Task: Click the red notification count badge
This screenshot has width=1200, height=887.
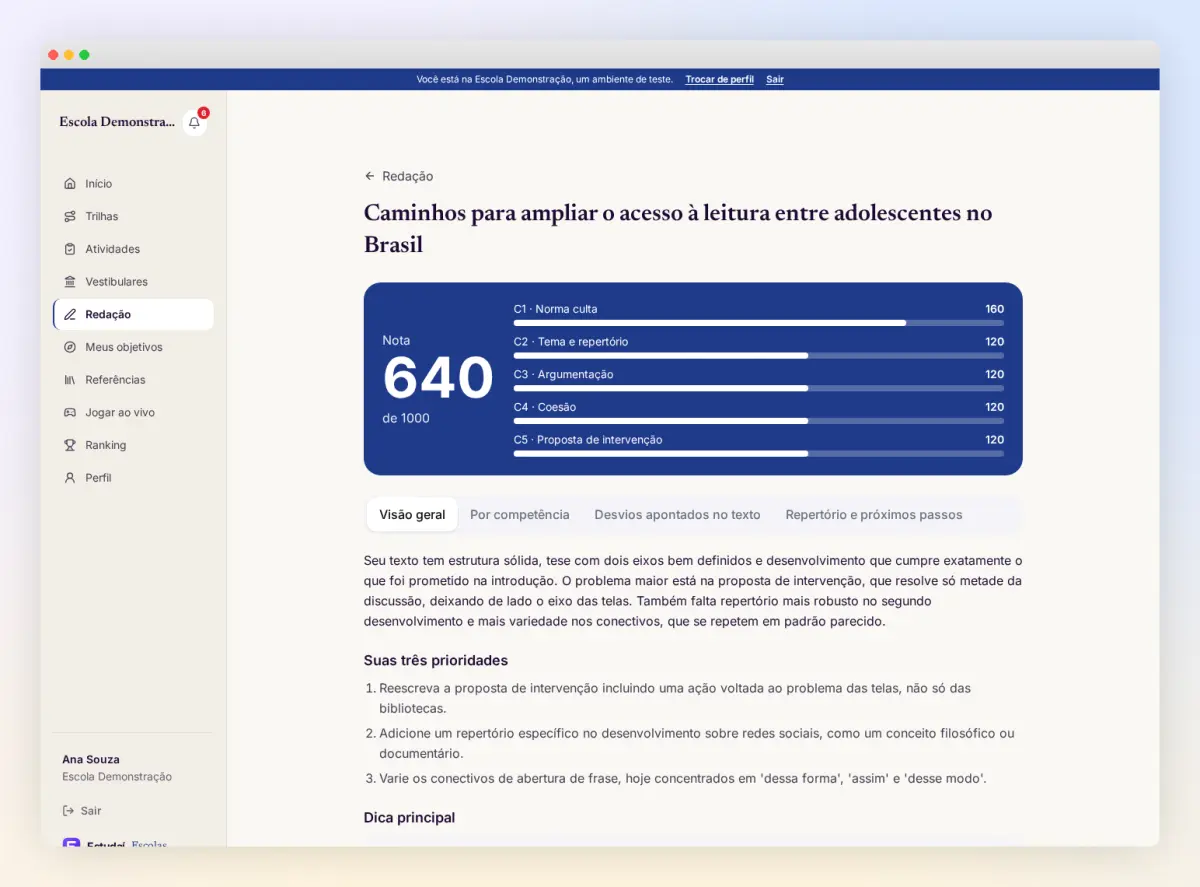Action: [x=203, y=113]
